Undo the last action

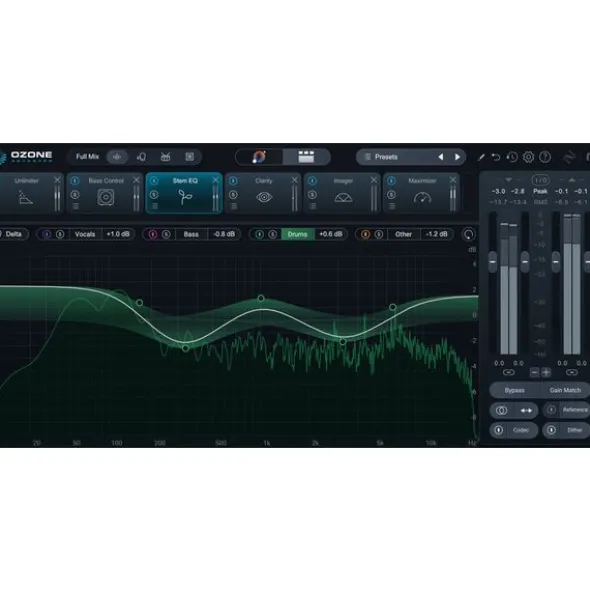click(x=496, y=157)
